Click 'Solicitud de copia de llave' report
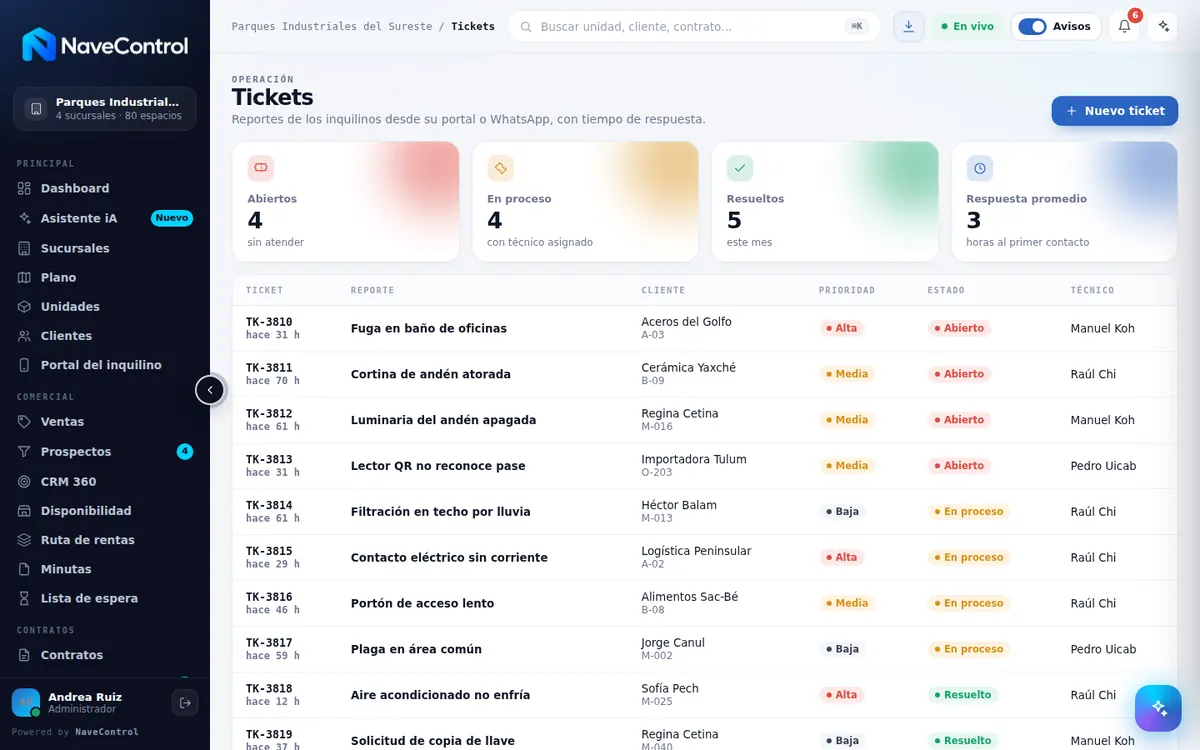Screen dimensions: 1200x750 click(x=432, y=741)
